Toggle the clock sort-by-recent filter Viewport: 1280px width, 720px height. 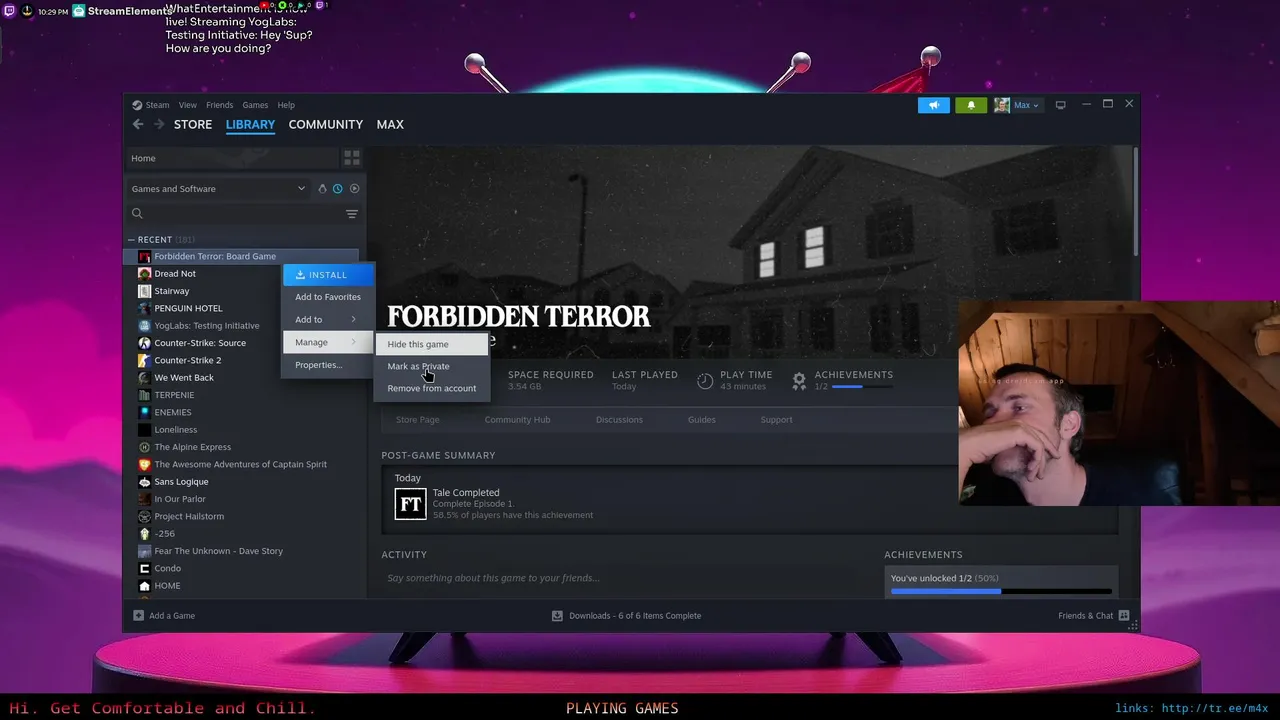click(338, 188)
